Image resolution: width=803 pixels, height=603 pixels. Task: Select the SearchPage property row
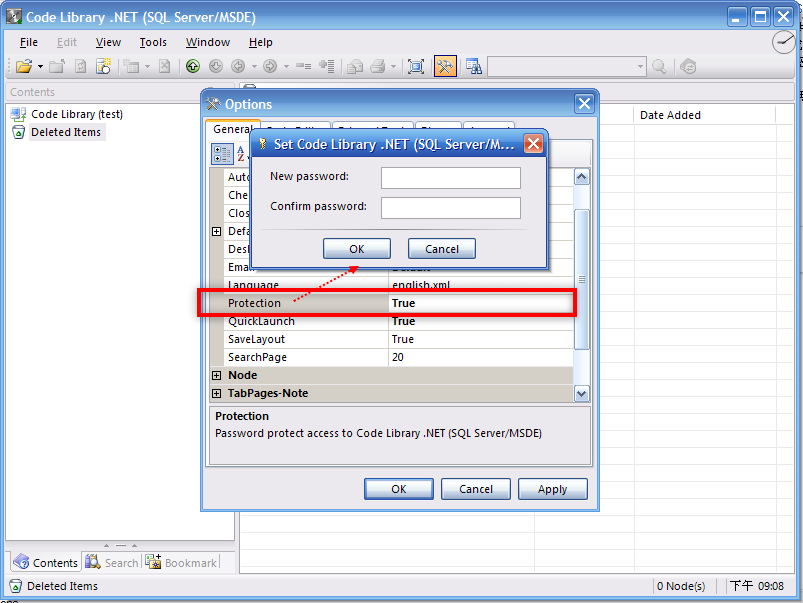click(398, 357)
